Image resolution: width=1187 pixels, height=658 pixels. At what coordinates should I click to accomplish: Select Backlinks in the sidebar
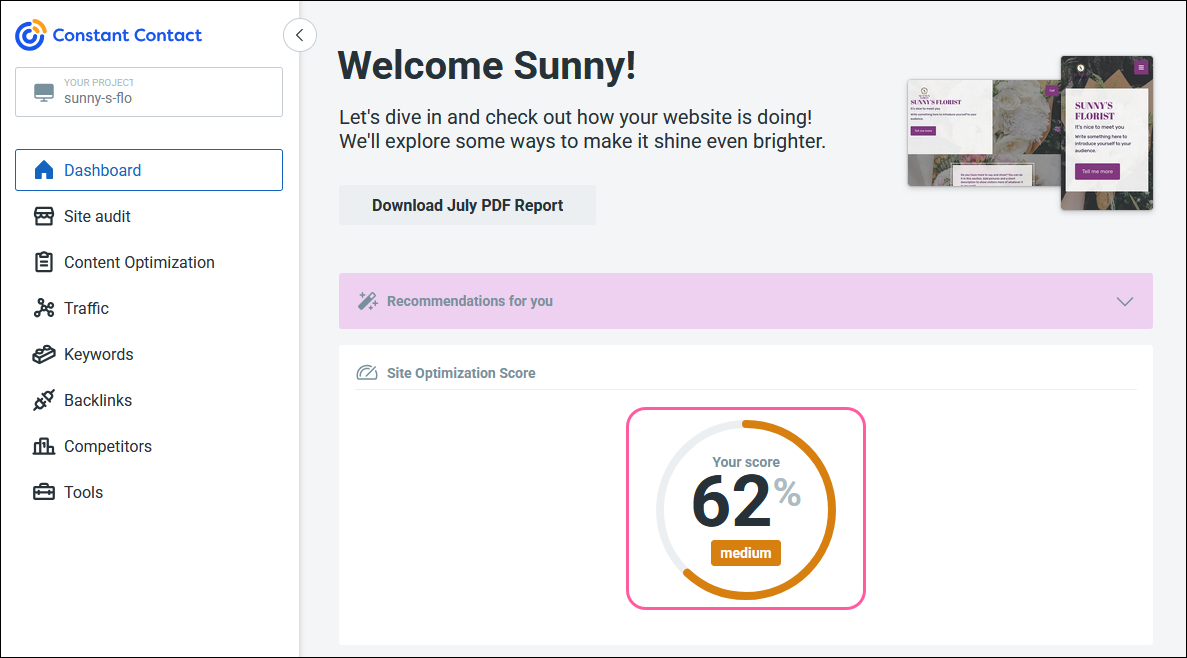[149, 400]
